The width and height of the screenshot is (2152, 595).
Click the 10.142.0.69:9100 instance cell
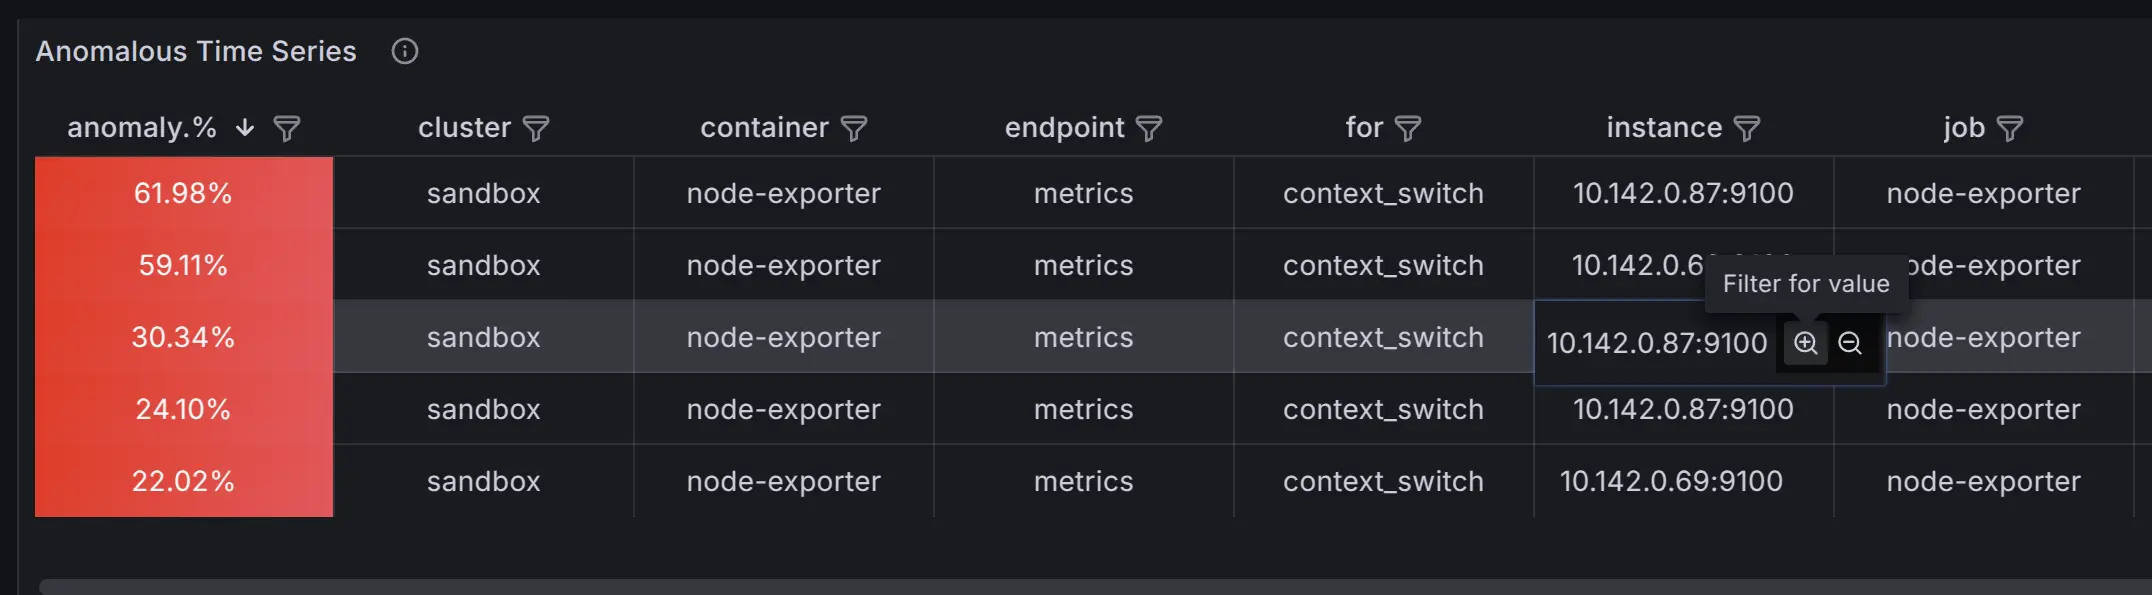point(1671,481)
